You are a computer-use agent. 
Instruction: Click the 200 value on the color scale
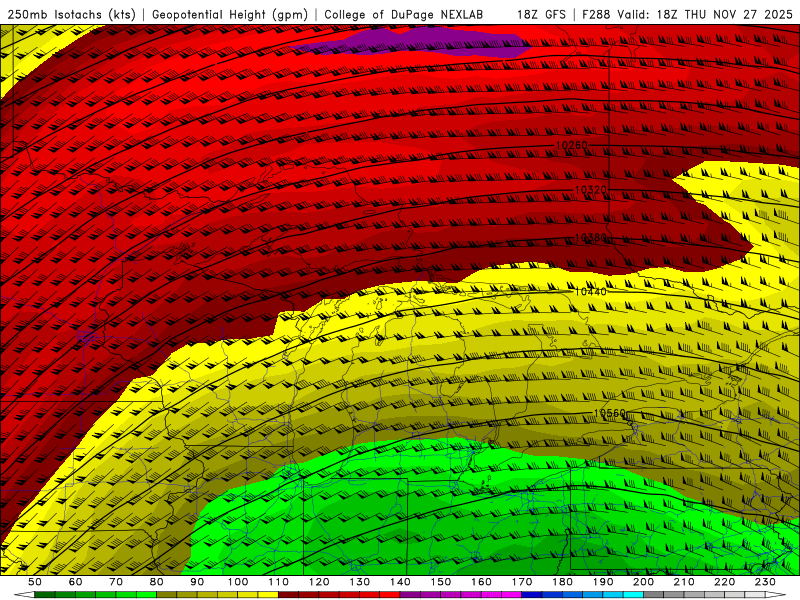(644, 582)
